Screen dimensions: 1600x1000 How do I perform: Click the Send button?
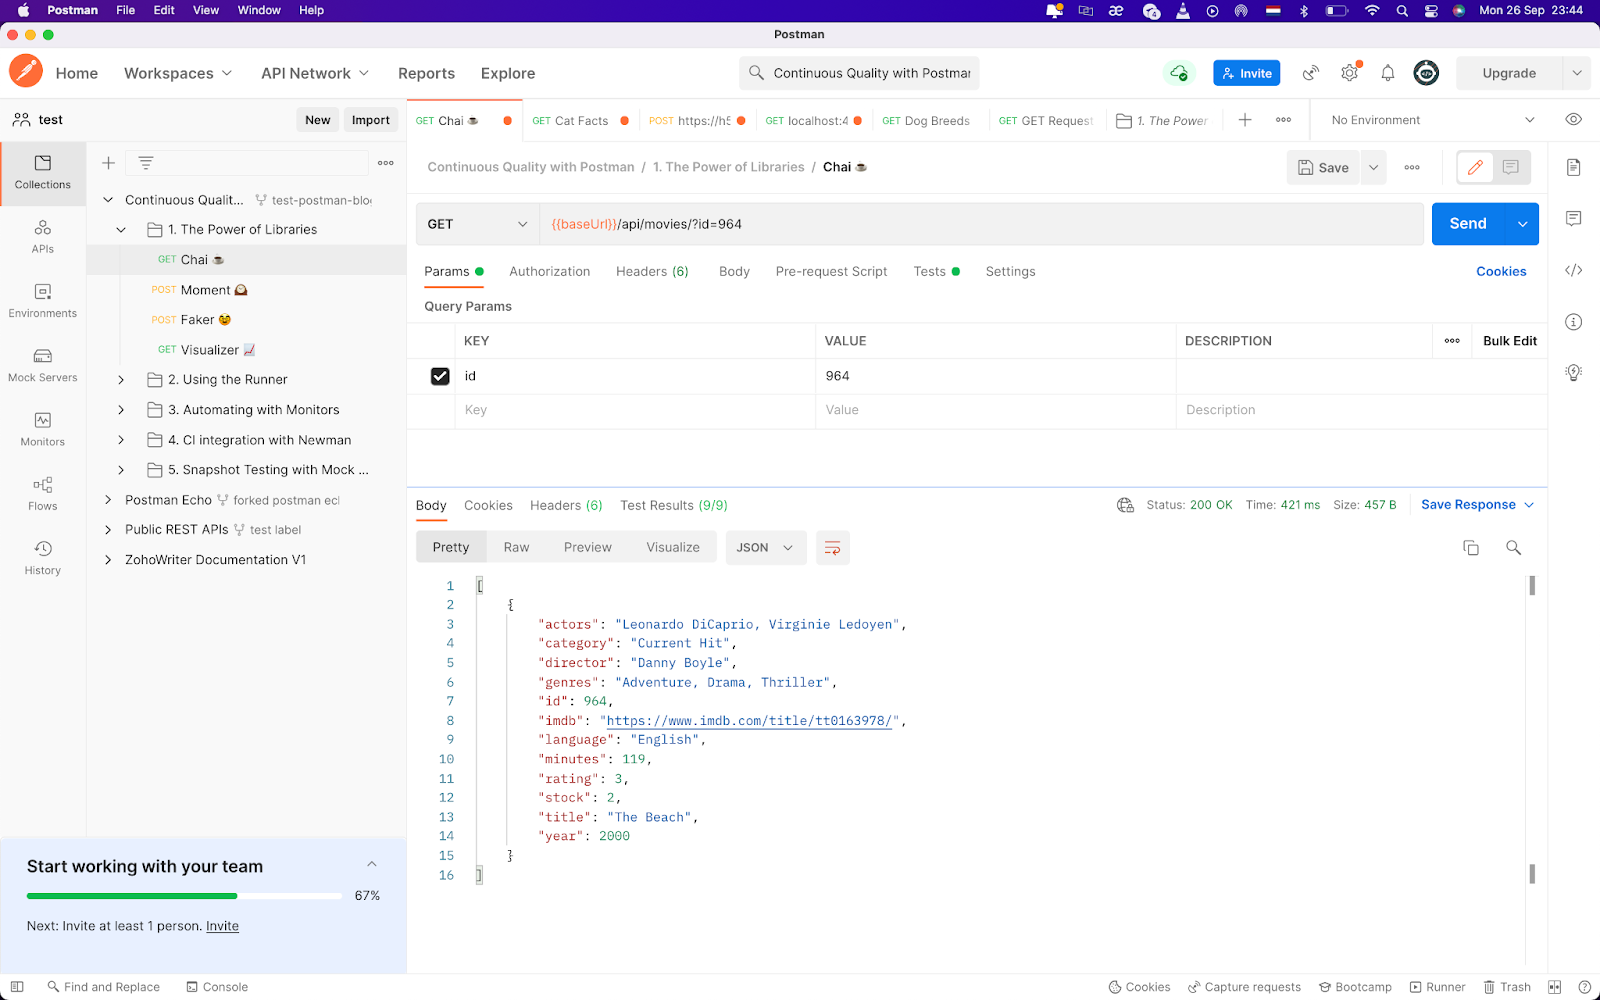point(1468,224)
